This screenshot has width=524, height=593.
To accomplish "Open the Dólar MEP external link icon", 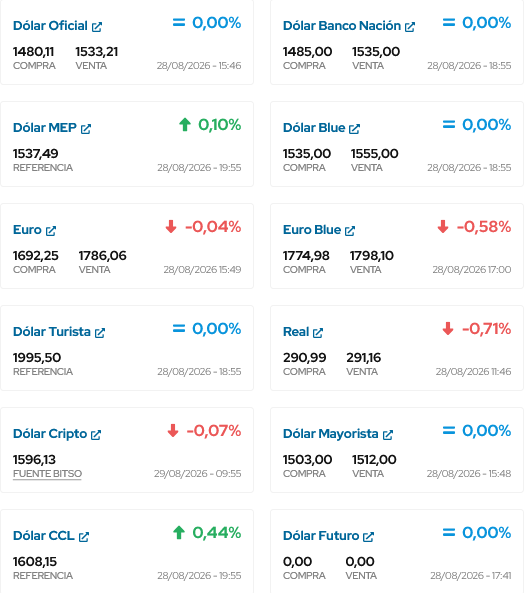I will (x=86, y=129).
